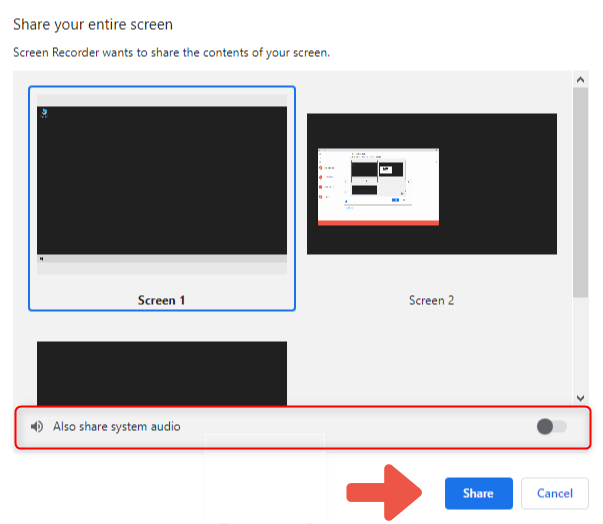Click the "Screen 1" label text
The image size is (603, 524).
coord(162,300)
